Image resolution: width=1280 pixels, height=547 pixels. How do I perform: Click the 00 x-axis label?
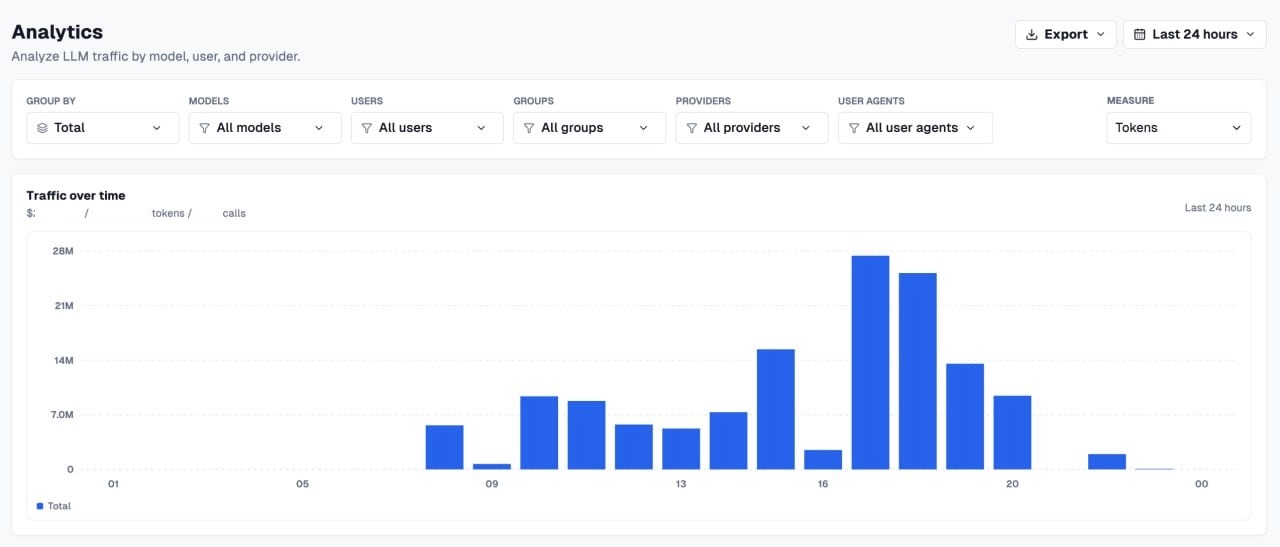(x=1201, y=484)
